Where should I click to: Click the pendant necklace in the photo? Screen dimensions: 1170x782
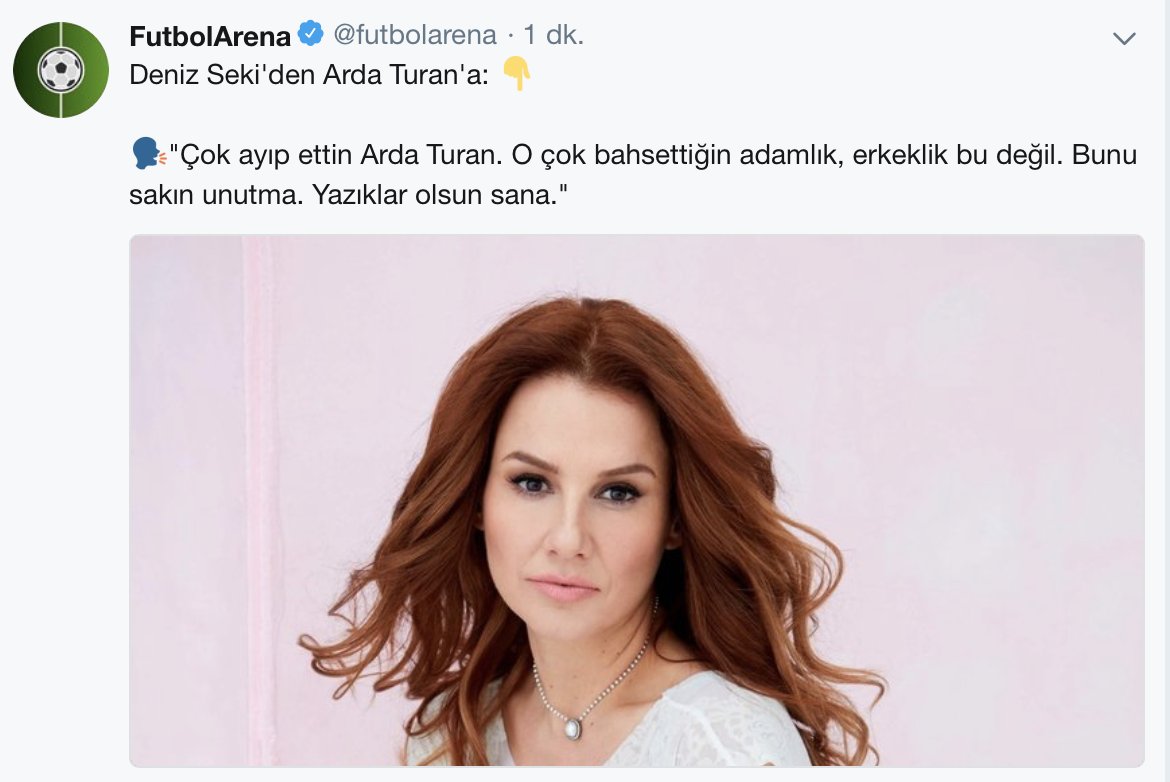coord(573,726)
